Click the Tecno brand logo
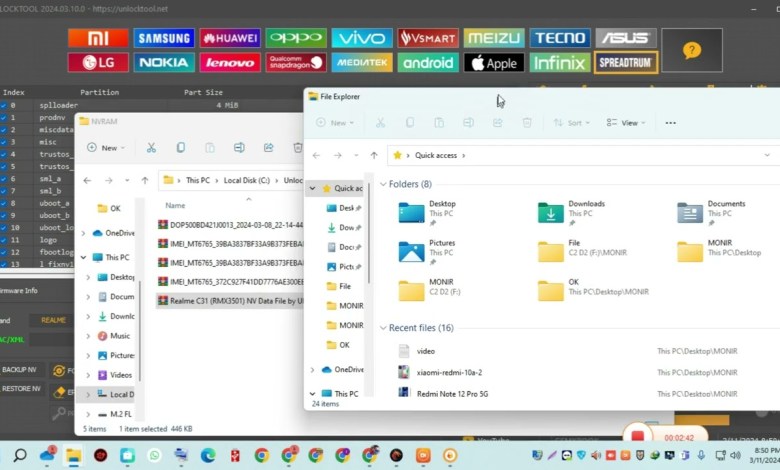780x470 pixels. pos(560,38)
